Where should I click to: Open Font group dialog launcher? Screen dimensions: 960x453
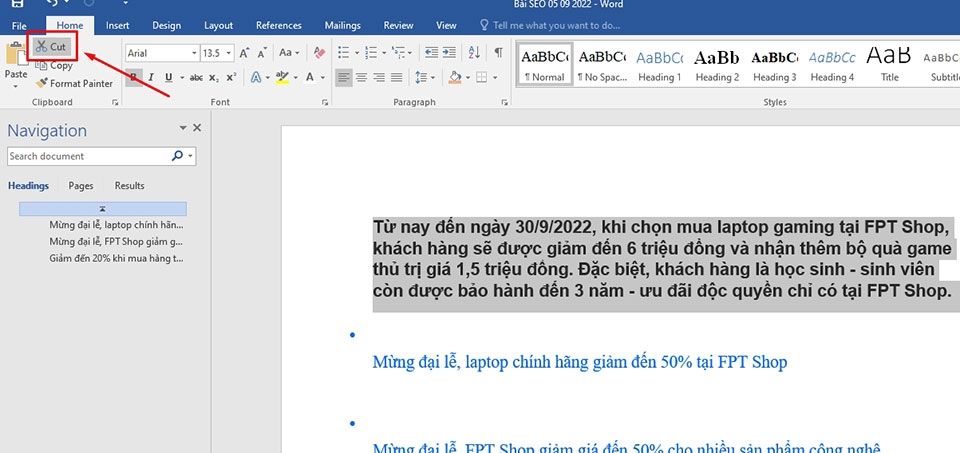click(x=324, y=103)
